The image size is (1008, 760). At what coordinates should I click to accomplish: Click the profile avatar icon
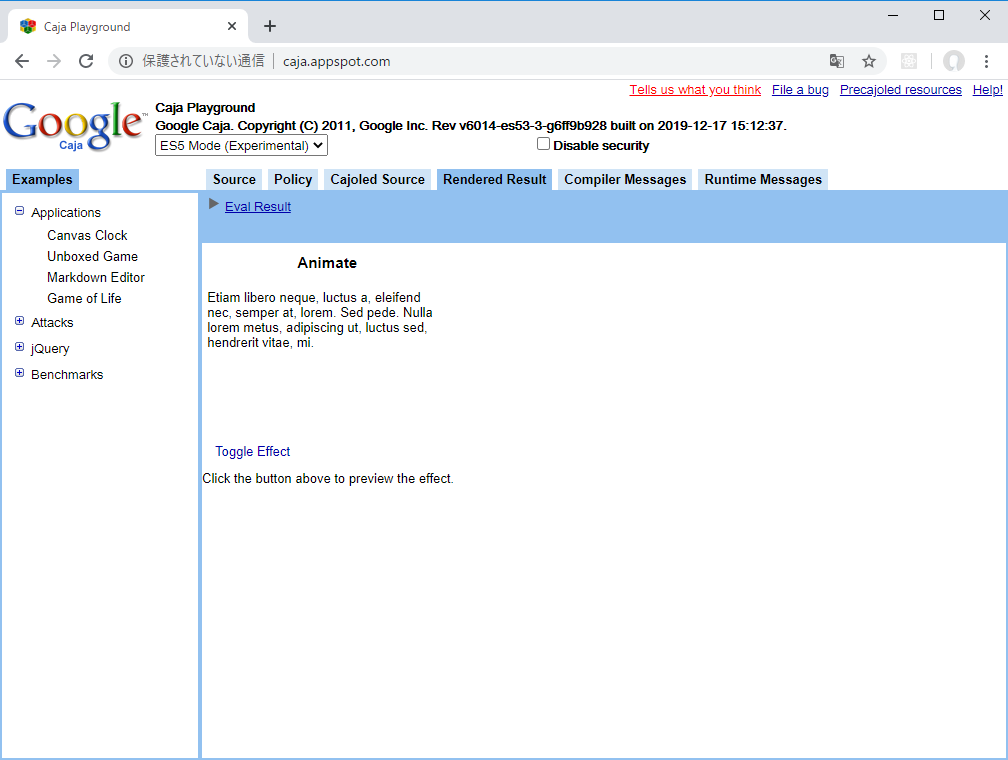coord(953,61)
